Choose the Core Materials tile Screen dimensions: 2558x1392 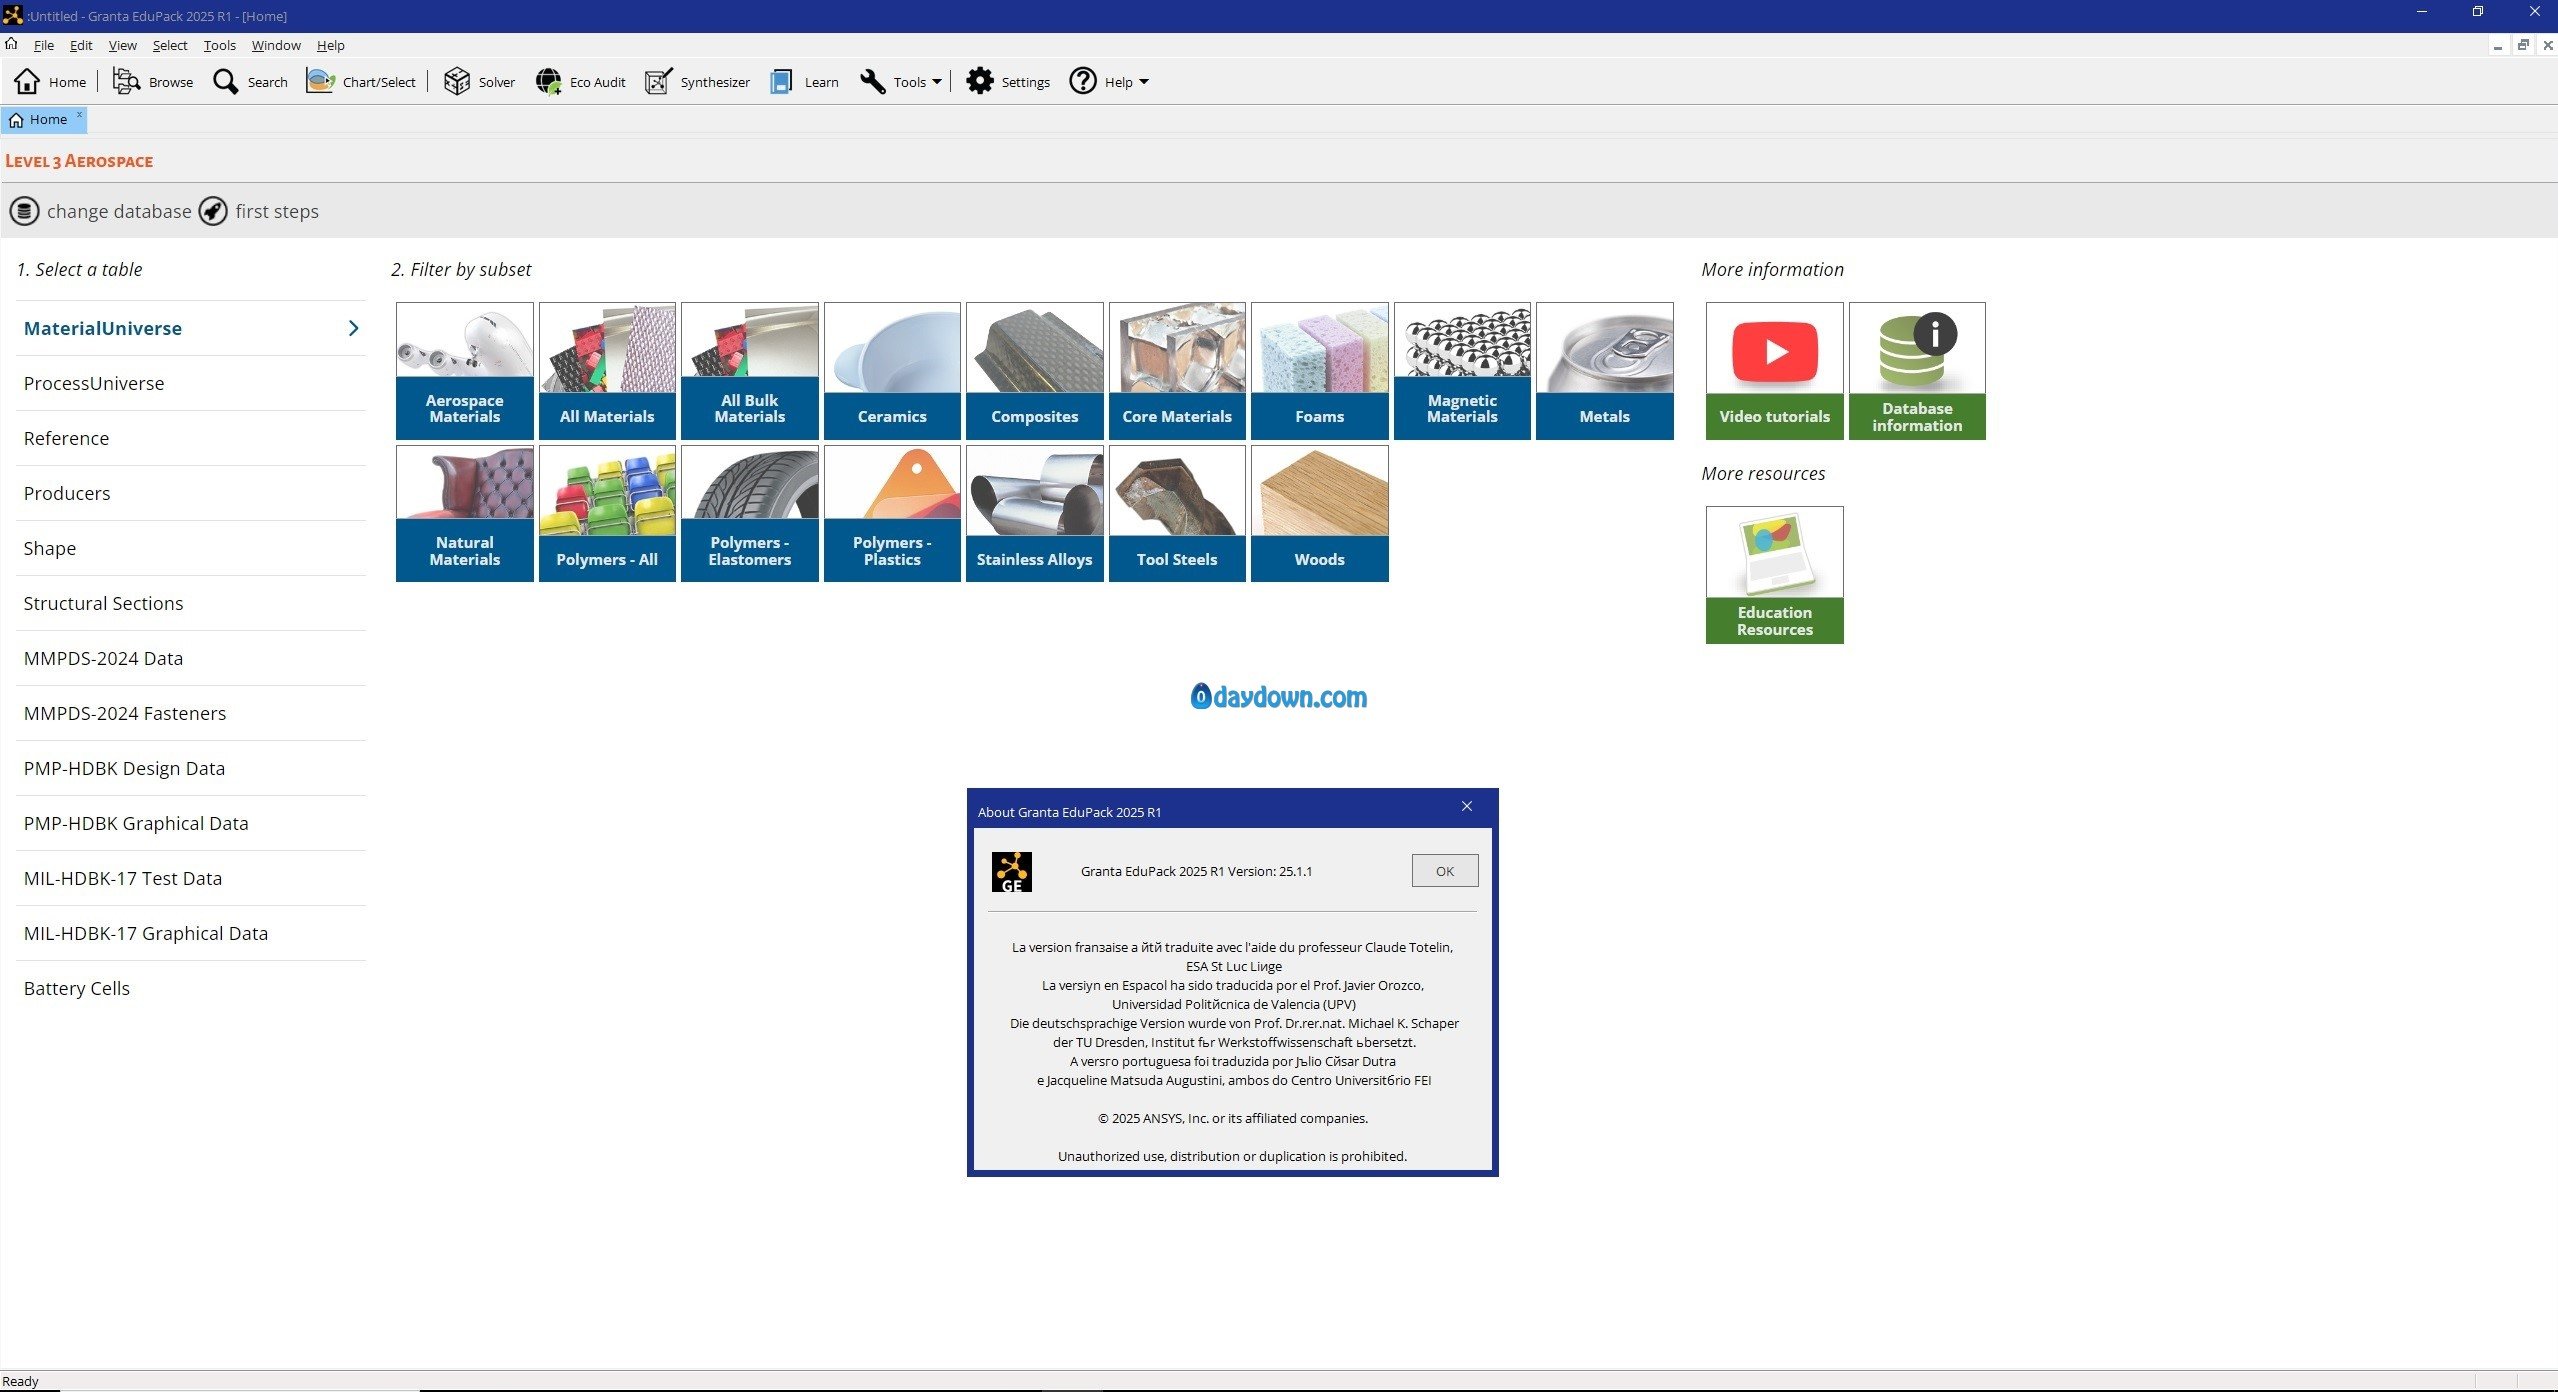[x=1177, y=371]
